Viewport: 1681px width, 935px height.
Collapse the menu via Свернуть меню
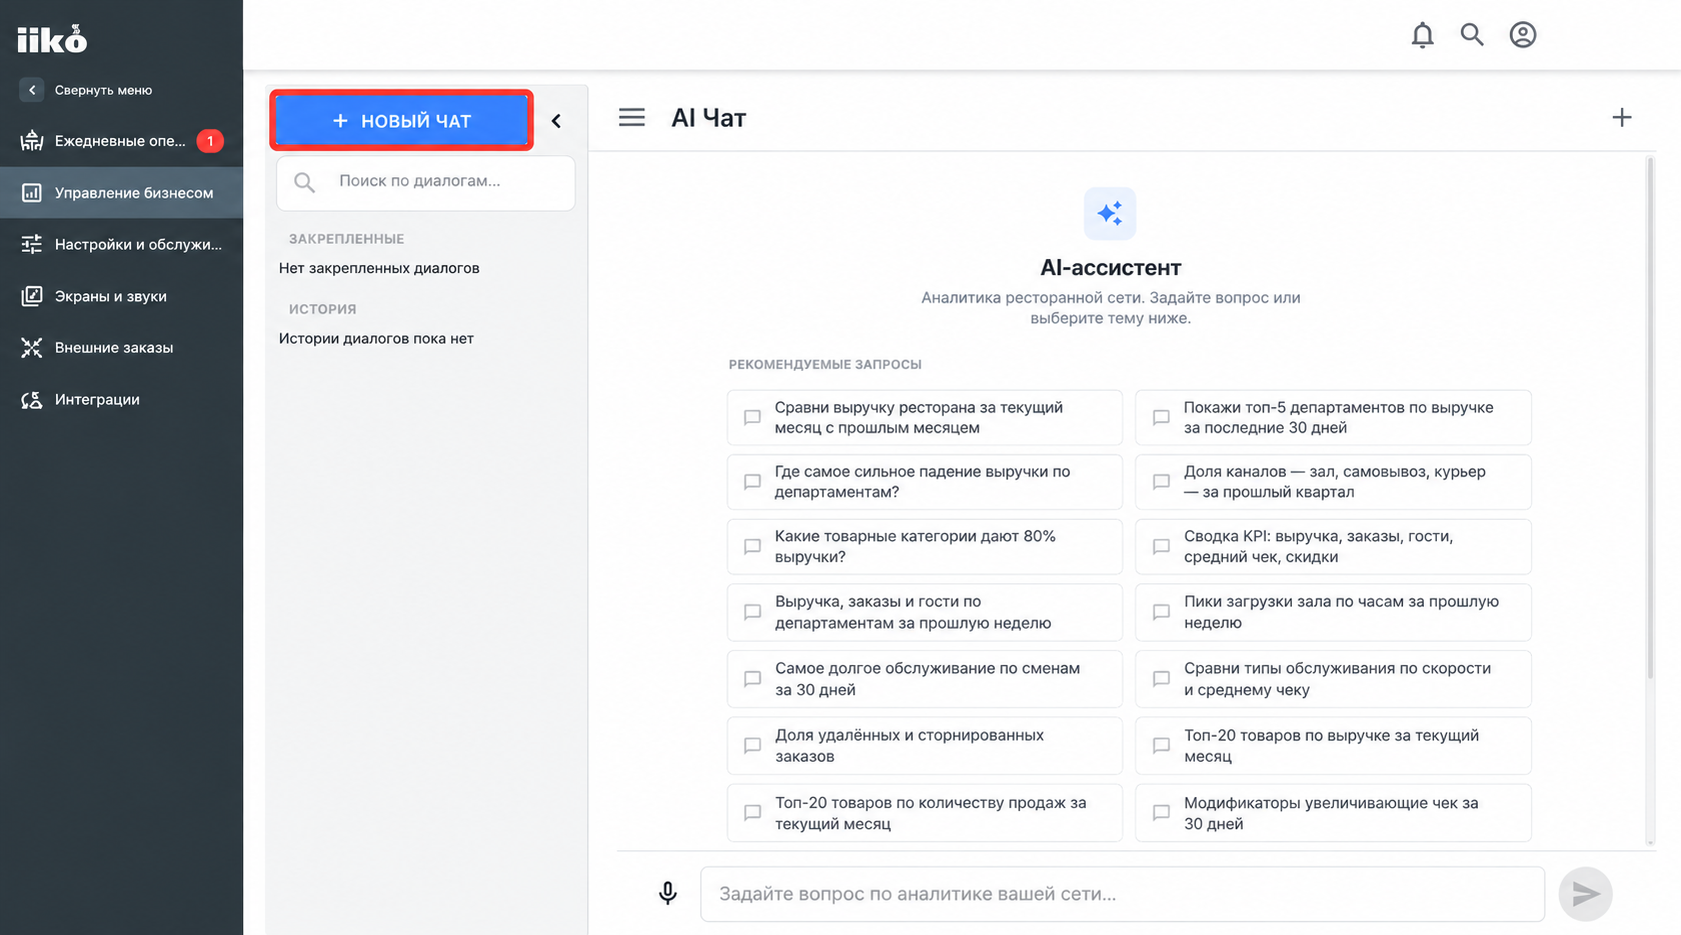(87, 90)
